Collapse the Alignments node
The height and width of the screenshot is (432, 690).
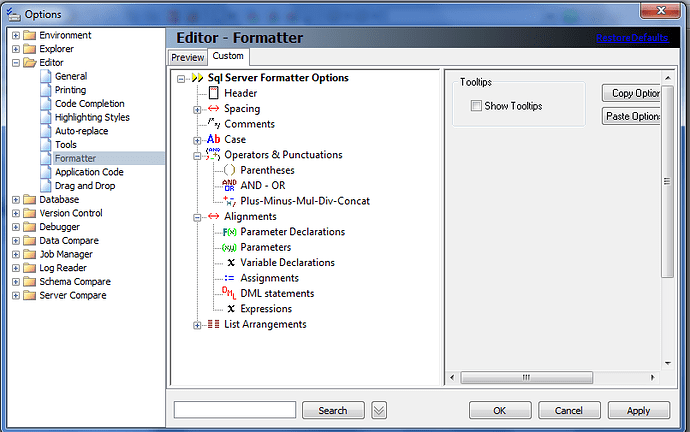pos(197,217)
